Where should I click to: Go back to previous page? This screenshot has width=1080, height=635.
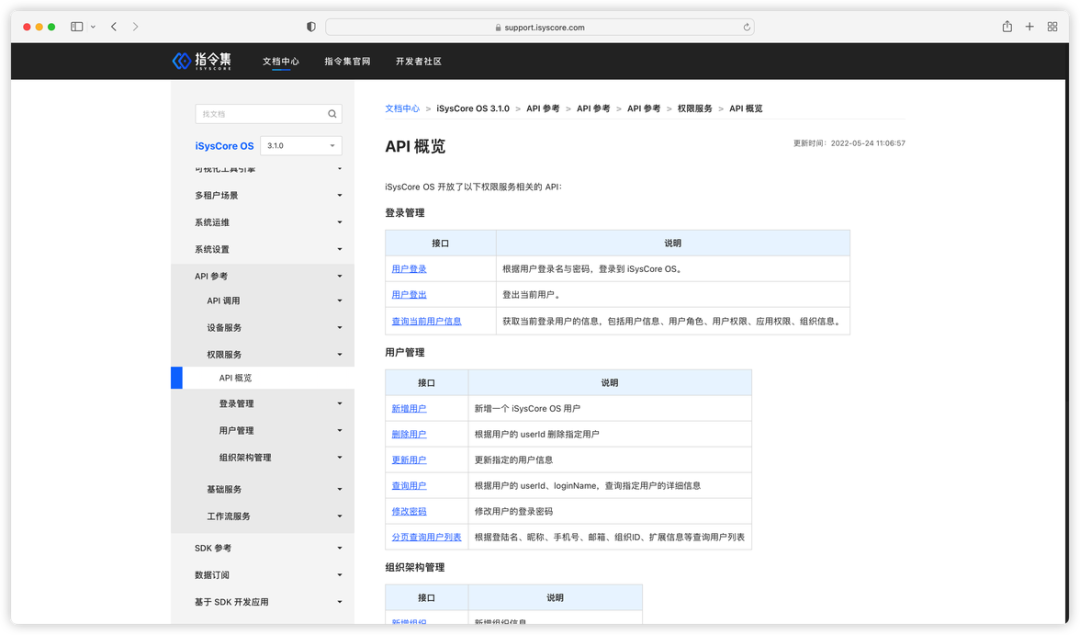(x=114, y=27)
